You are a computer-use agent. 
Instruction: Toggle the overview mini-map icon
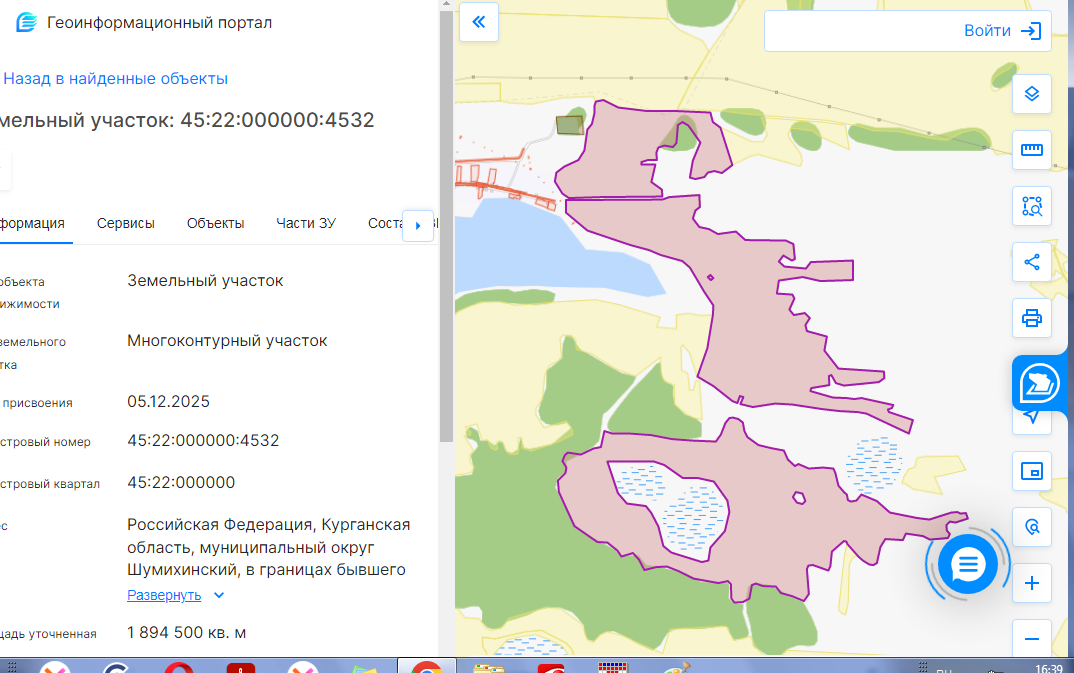1032,471
